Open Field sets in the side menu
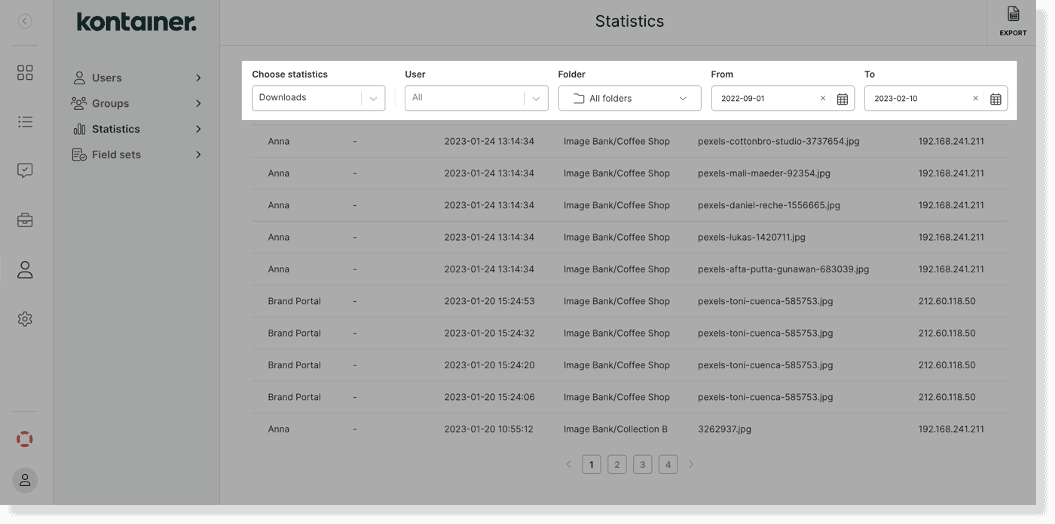This screenshot has height=524, width=1055. click(116, 155)
